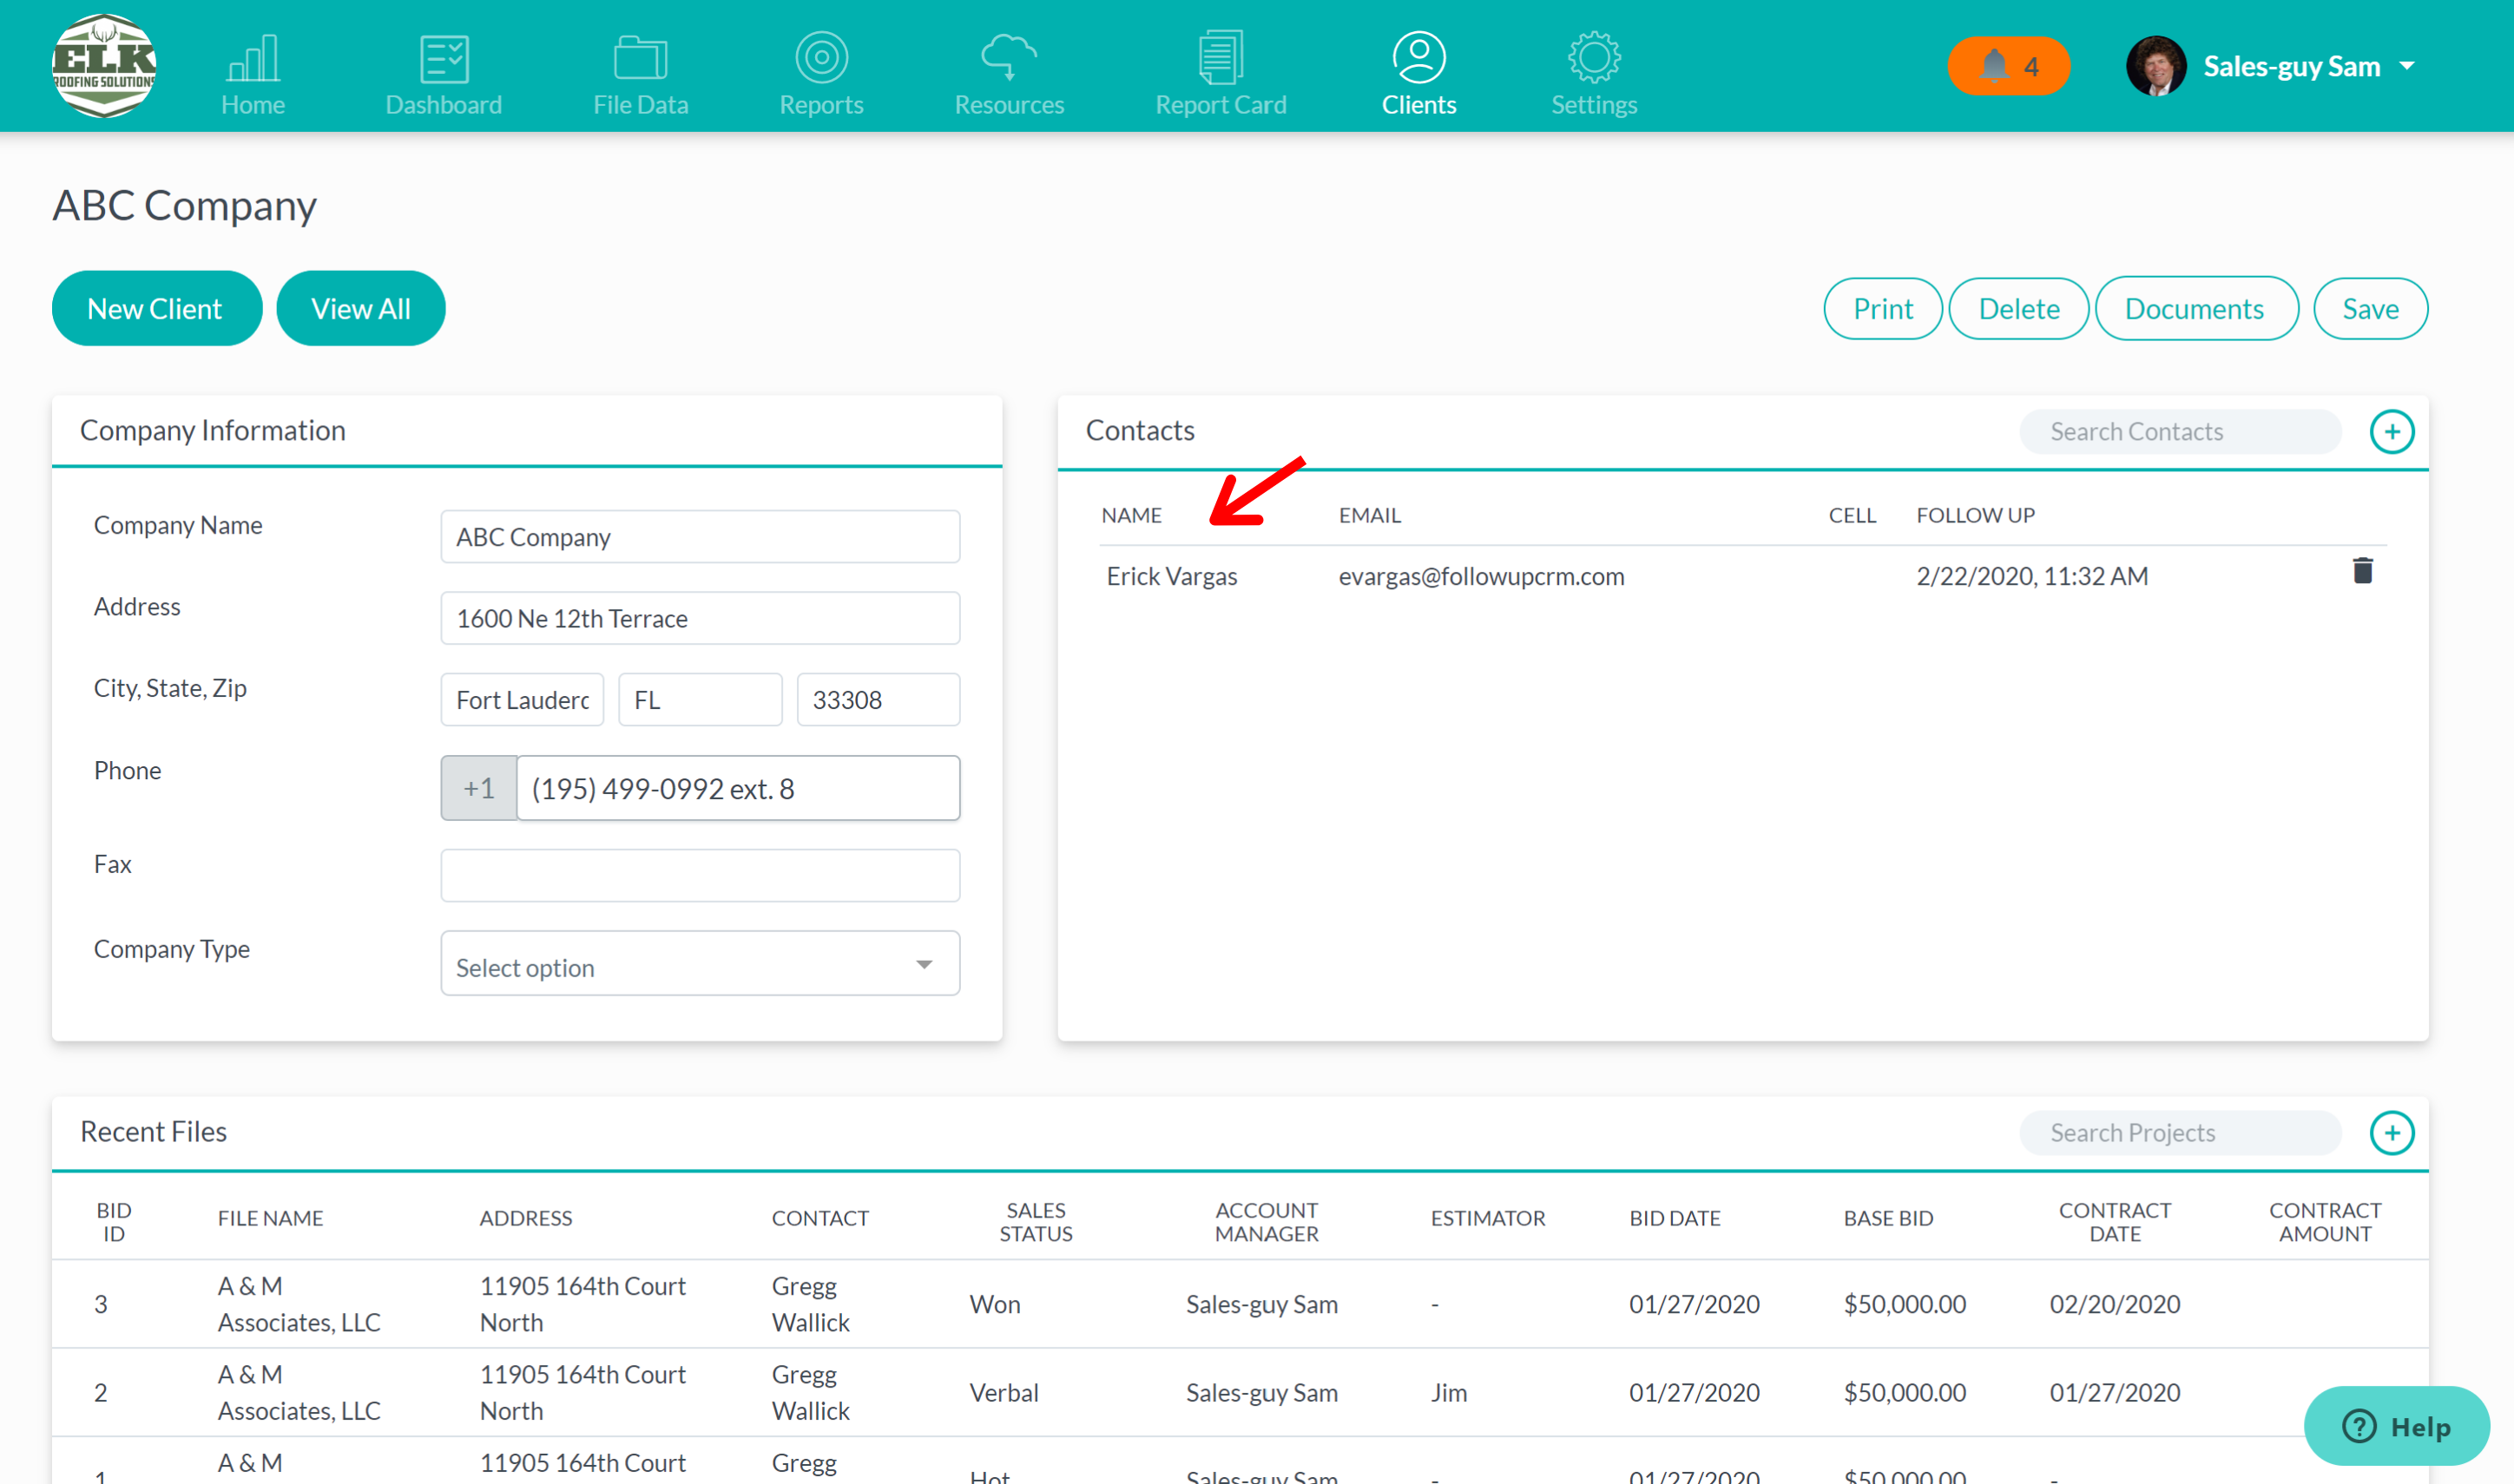Click estimator Jim in bid 2 row
This screenshot has width=2514, height=1484.
[x=1448, y=1392]
